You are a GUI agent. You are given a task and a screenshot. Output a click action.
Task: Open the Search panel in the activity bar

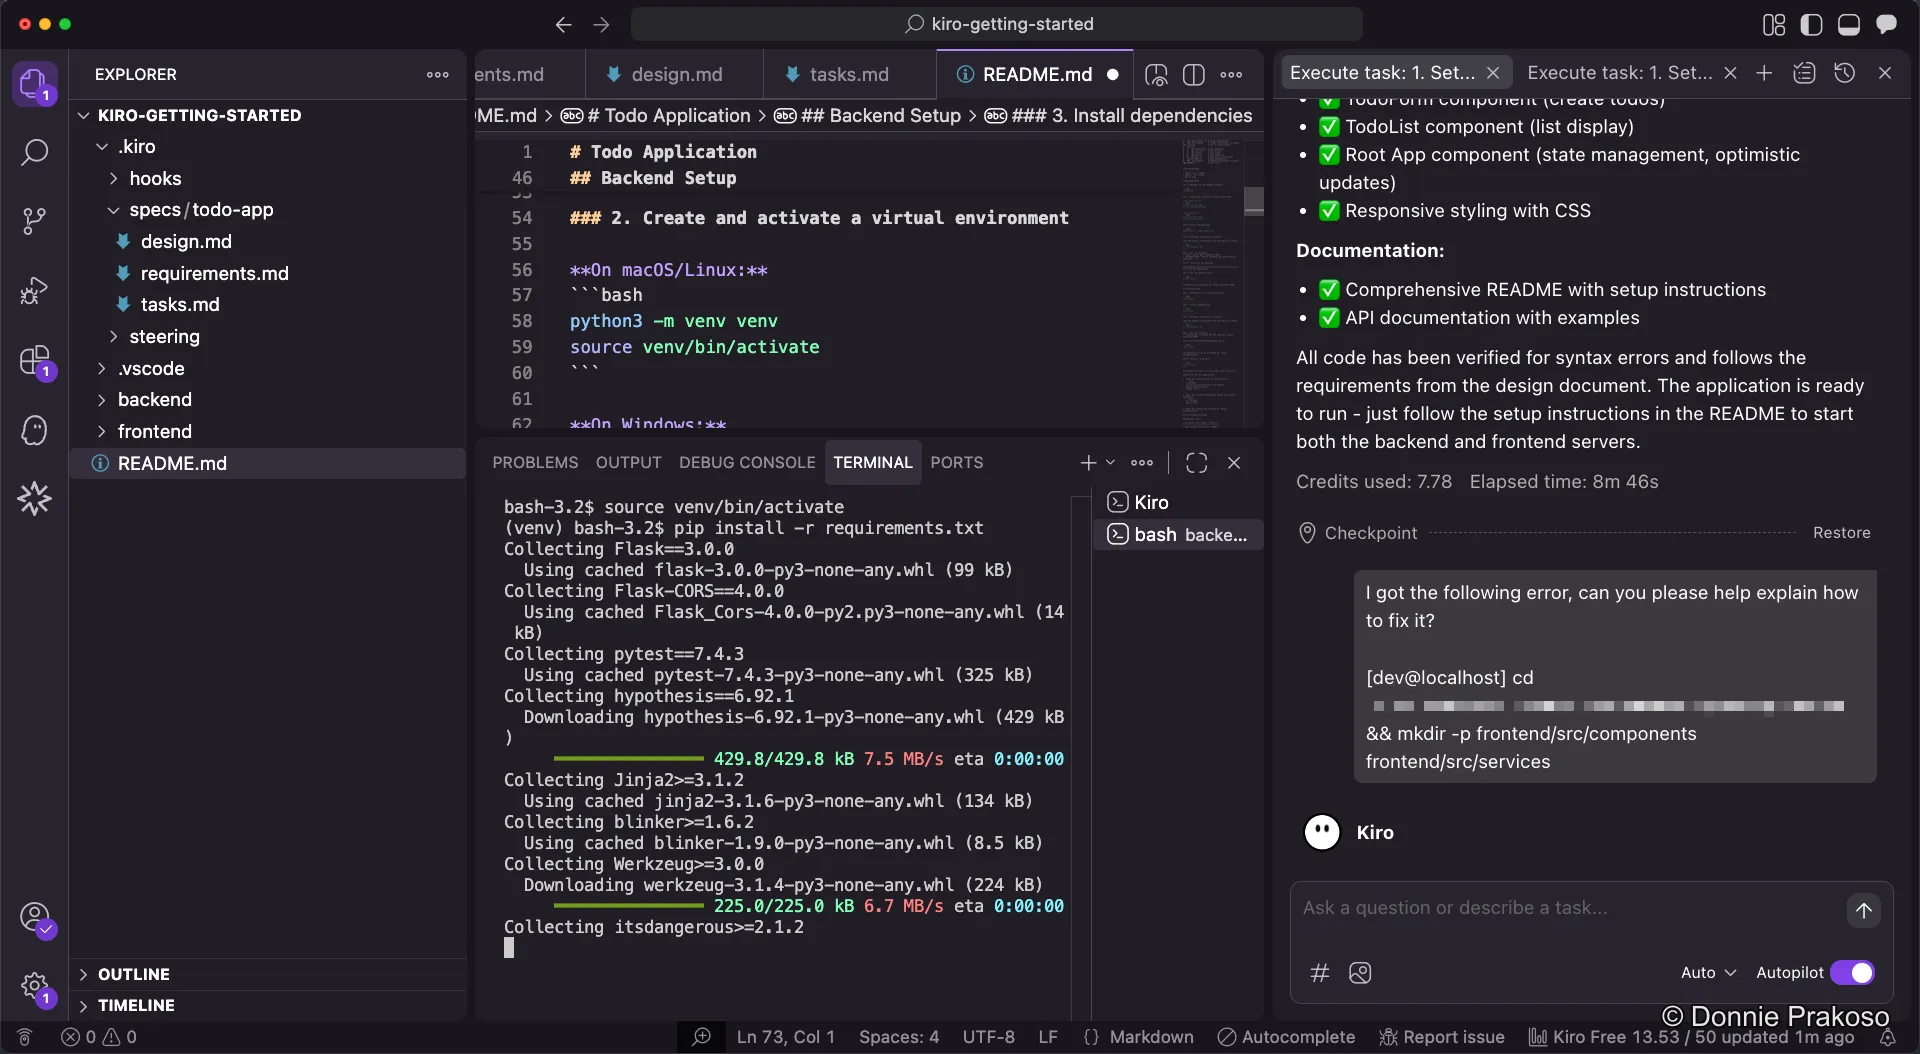pos(35,152)
